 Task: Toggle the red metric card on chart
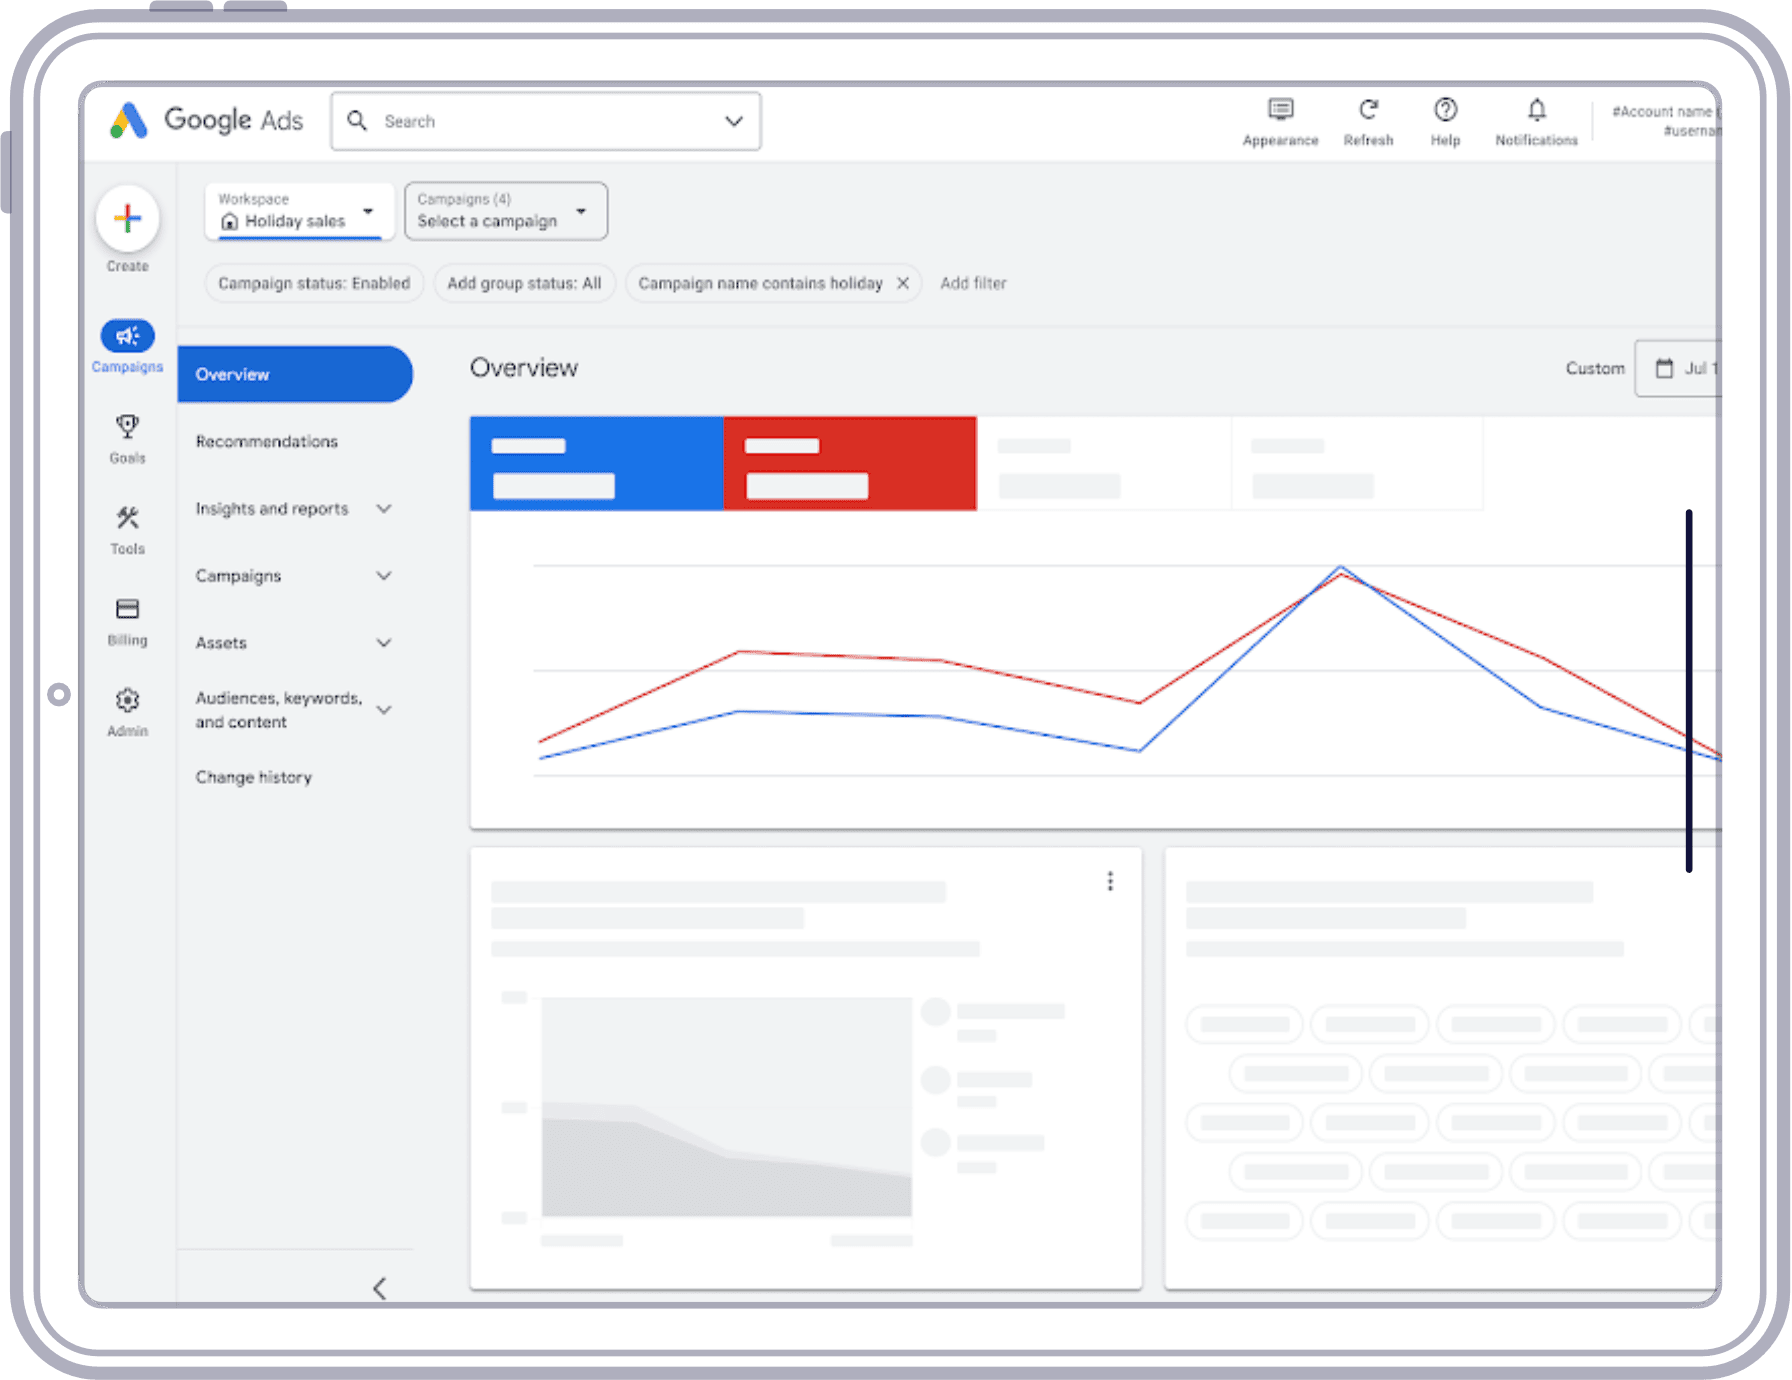(x=849, y=464)
